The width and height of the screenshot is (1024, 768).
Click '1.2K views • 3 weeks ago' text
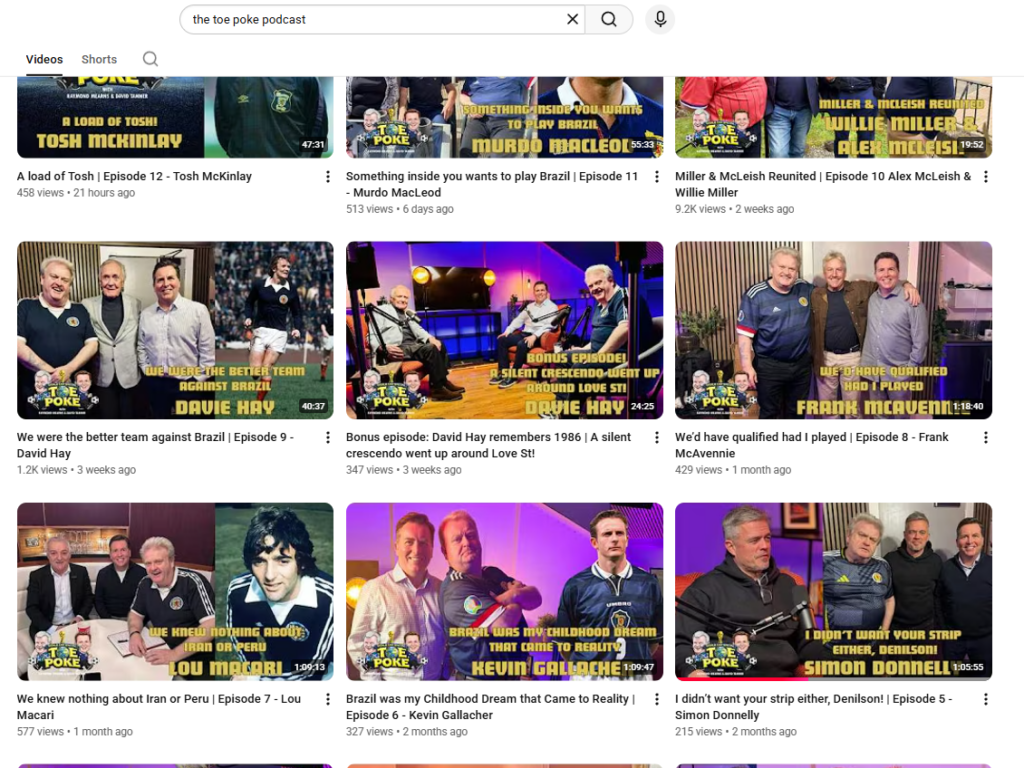pyautogui.click(x=76, y=470)
